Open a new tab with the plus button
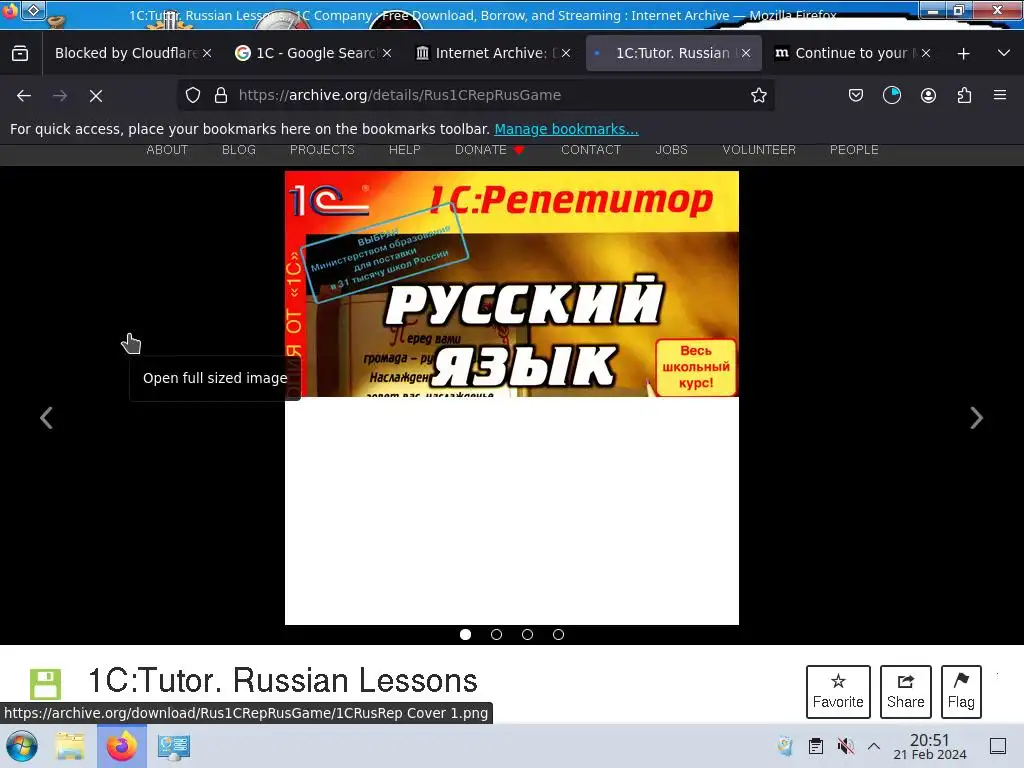This screenshot has height=768, width=1024. (x=963, y=54)
